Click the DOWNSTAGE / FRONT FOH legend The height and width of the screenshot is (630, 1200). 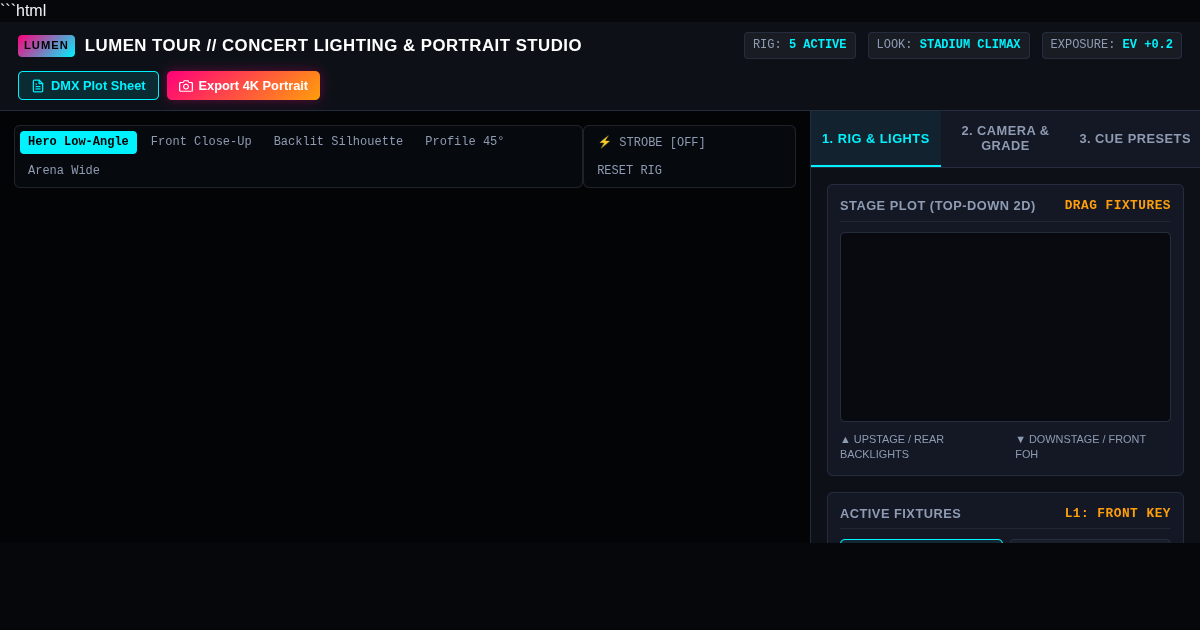point(1081,447)
